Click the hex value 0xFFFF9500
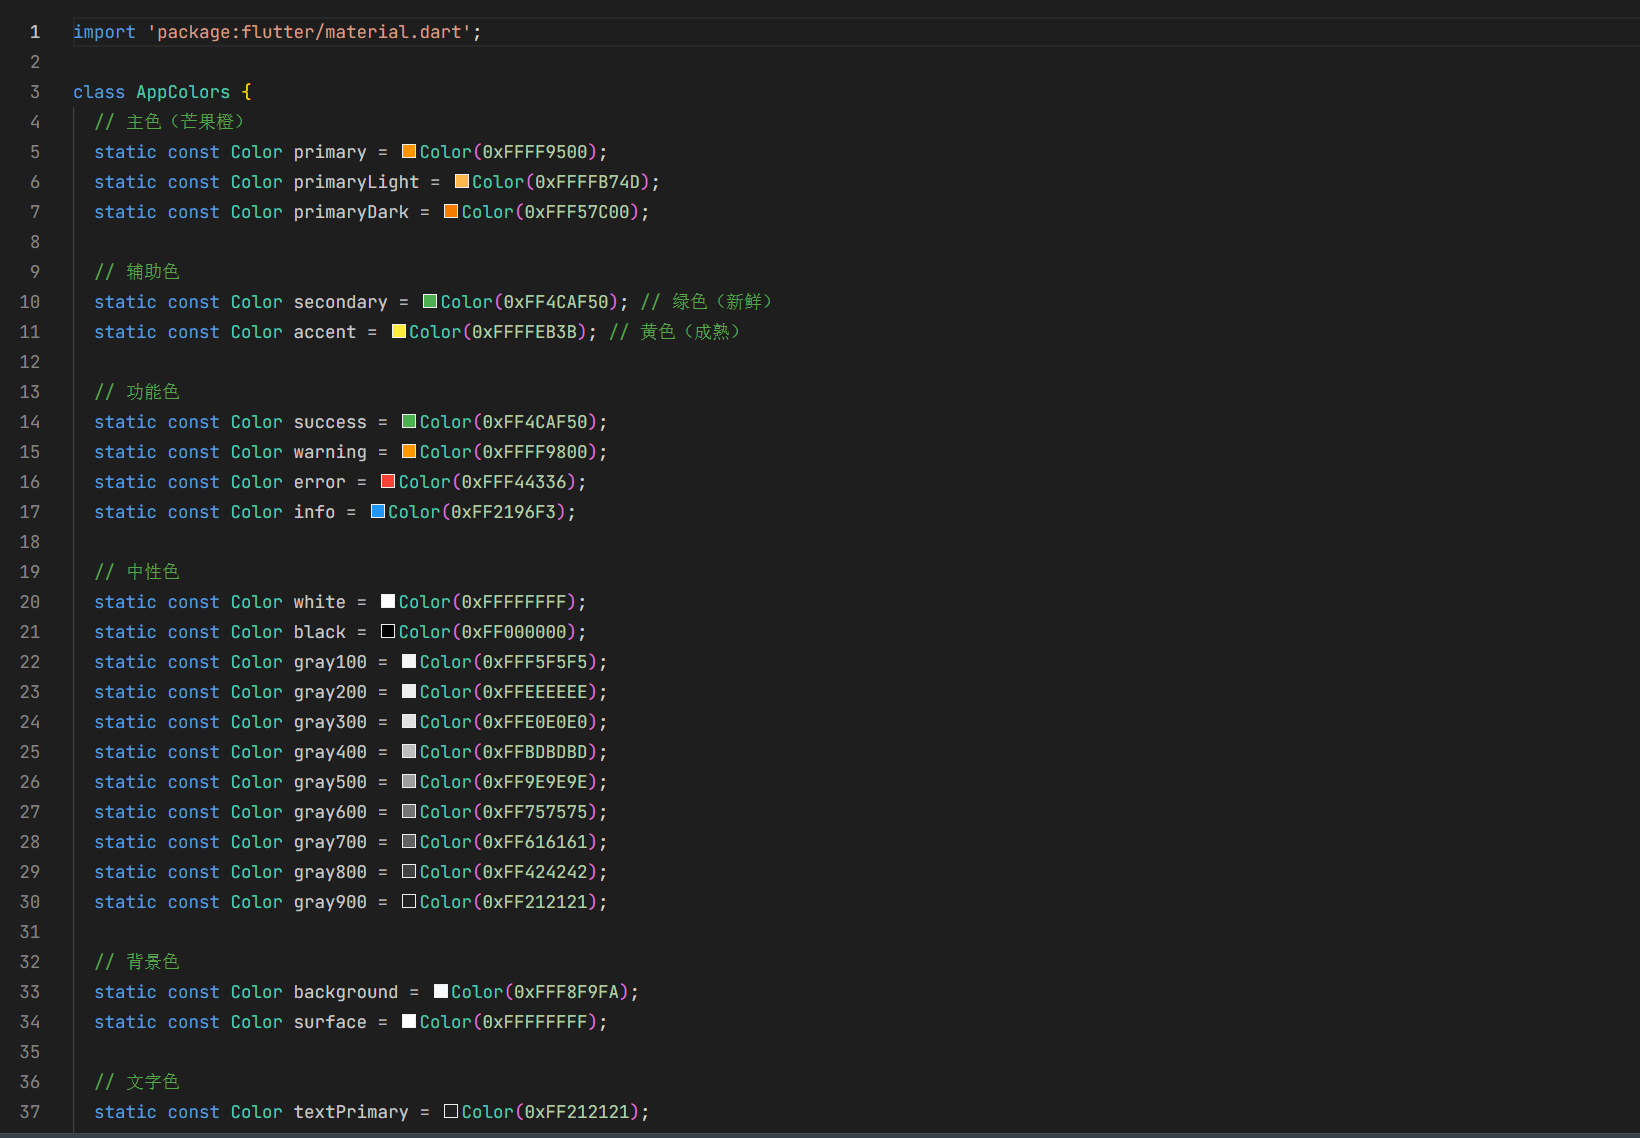Viewport: 1640px width, 1138px height. coord(535,152)
